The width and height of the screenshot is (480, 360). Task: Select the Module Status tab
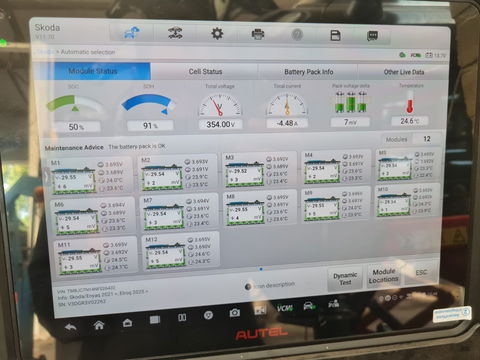coord(93,71)
